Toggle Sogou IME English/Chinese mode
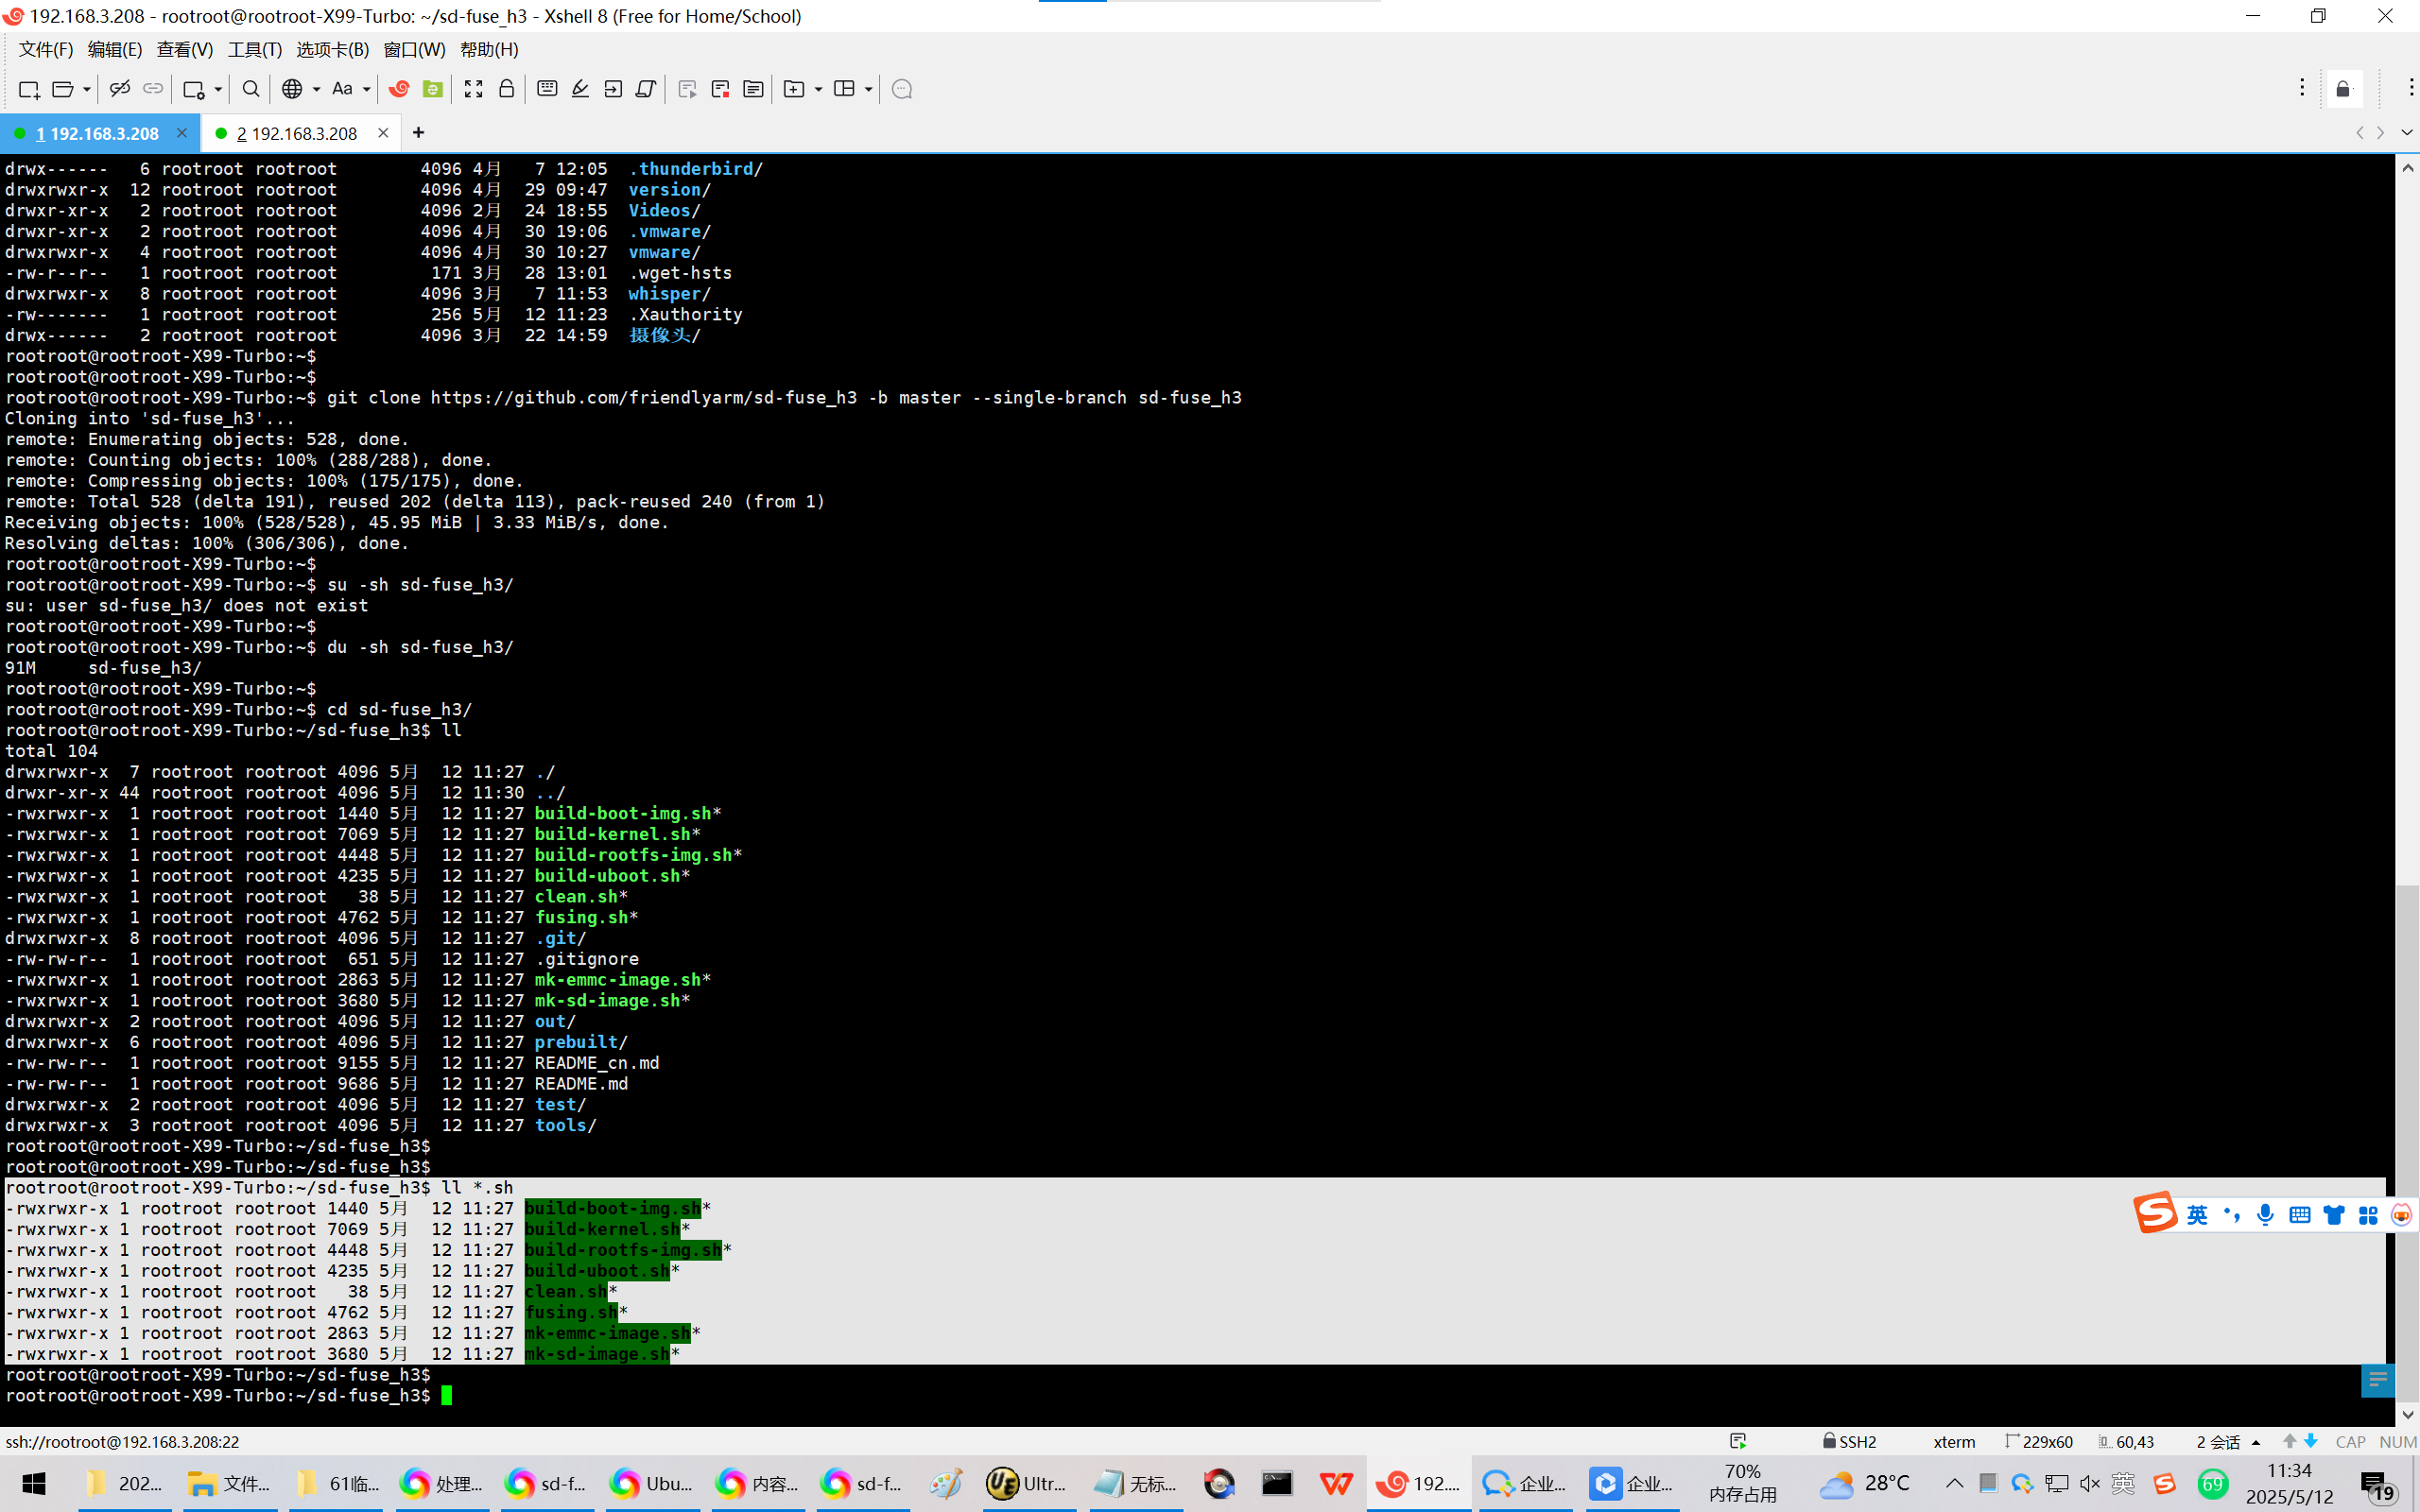 (2196, 1215)
